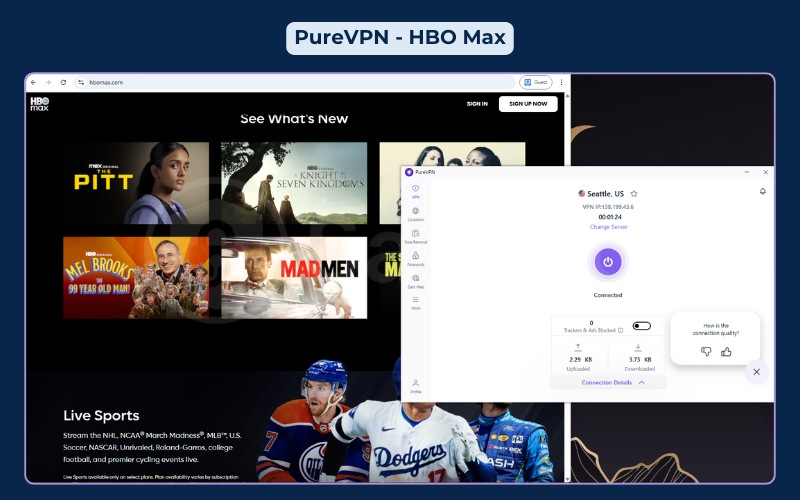Click the Change Server link

coord(608,227)
